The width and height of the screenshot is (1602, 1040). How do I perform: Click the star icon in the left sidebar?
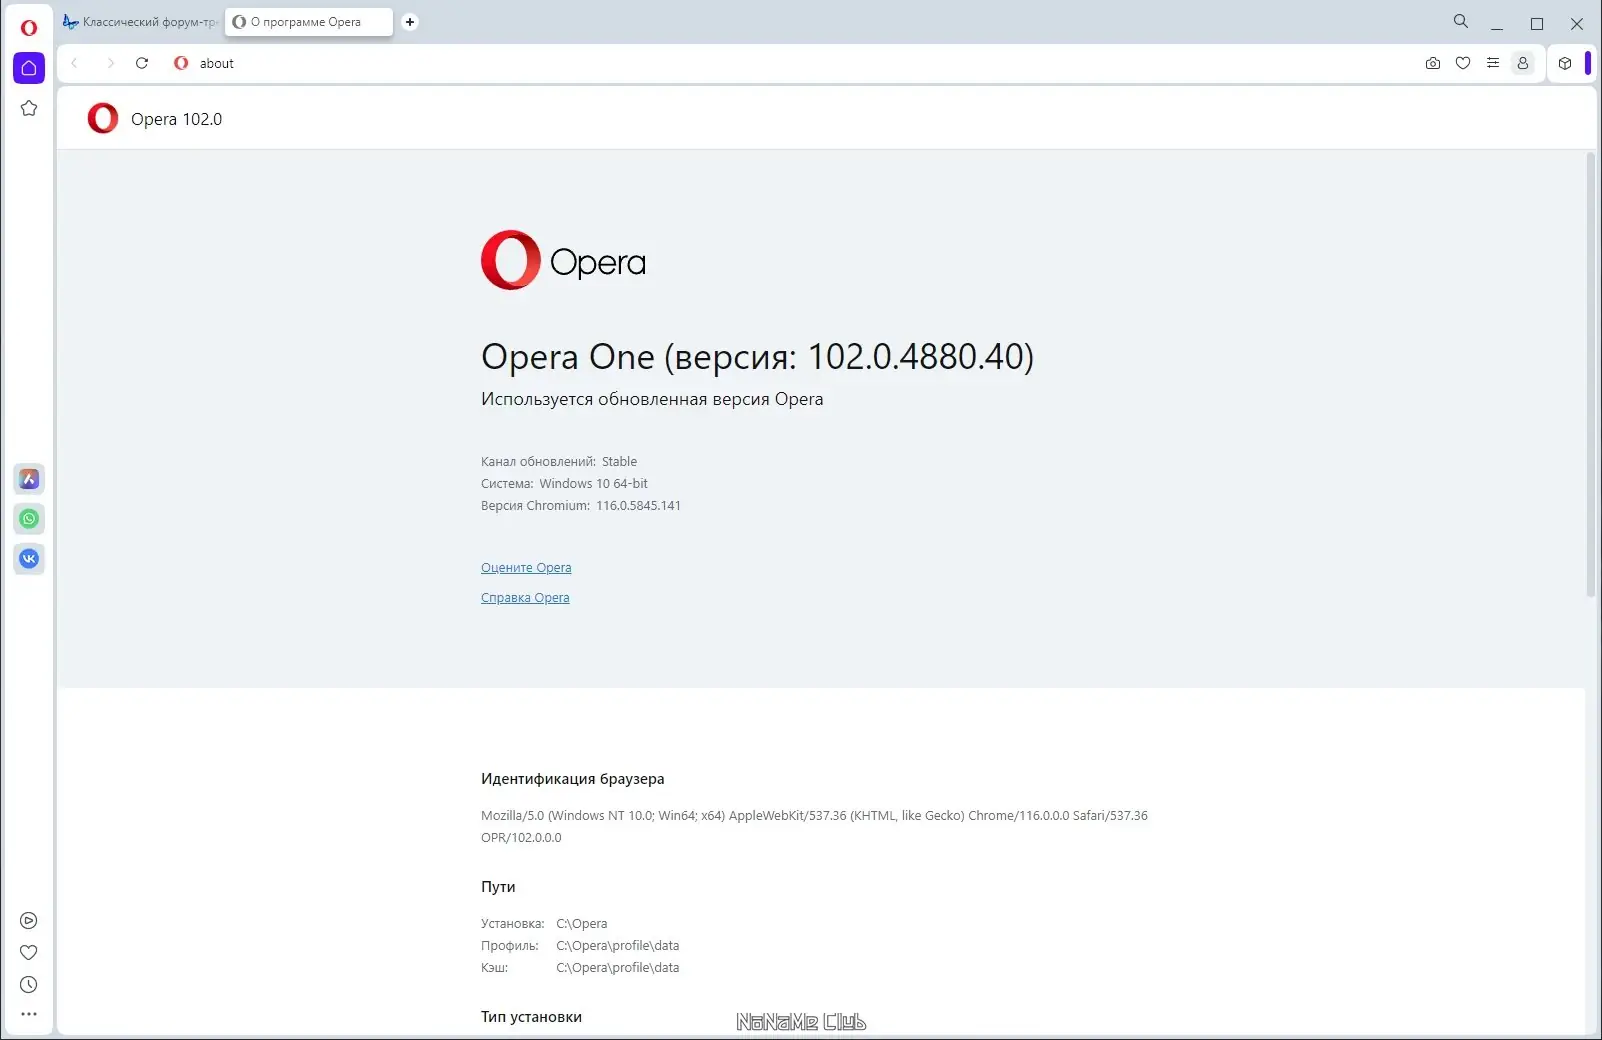[x=29, y=108]
